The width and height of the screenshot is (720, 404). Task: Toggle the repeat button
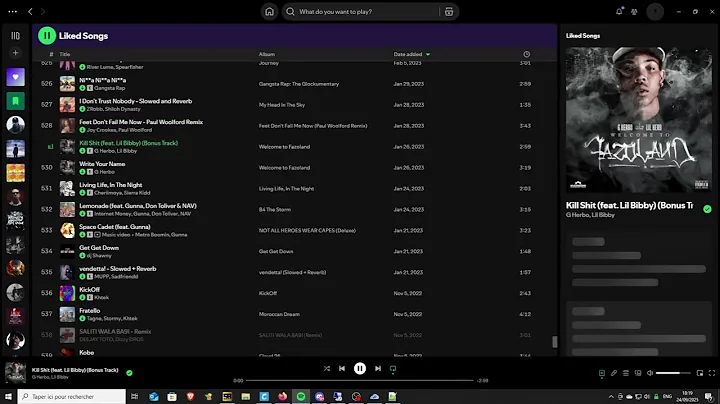point(393,368)
